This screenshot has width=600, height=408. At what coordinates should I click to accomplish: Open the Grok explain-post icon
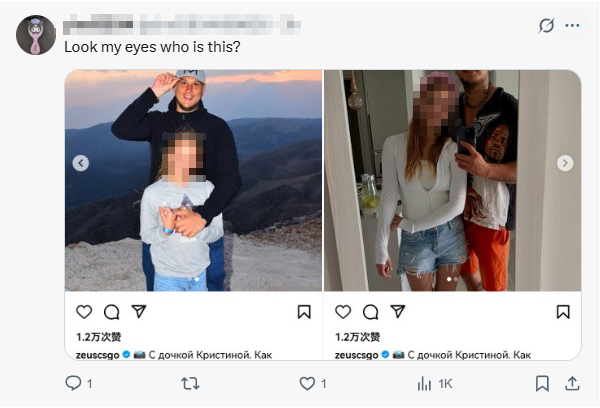tap(546, 26)
